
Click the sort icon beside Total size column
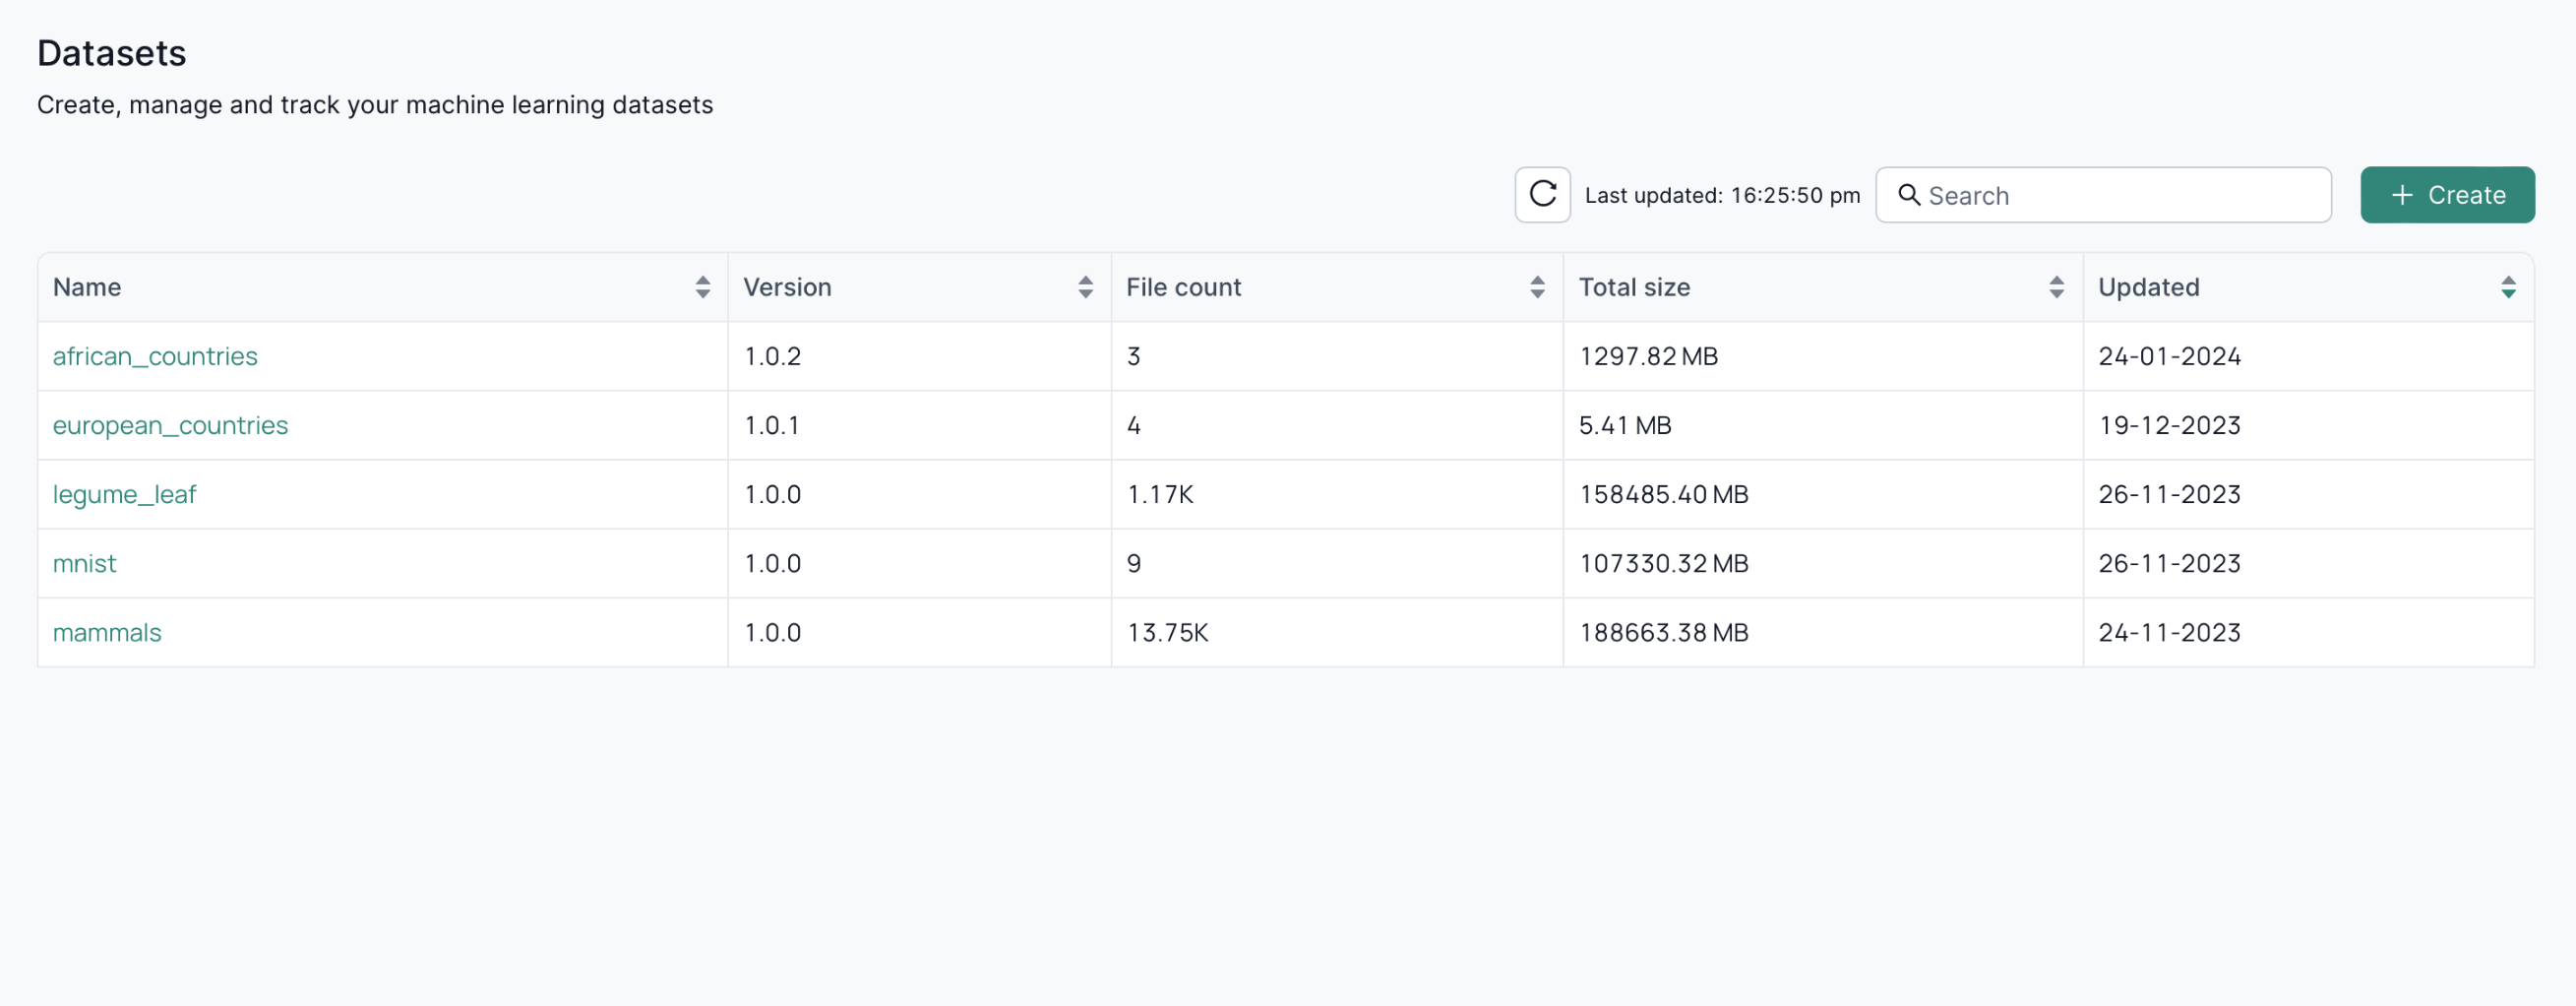(x=2057, y=287)
